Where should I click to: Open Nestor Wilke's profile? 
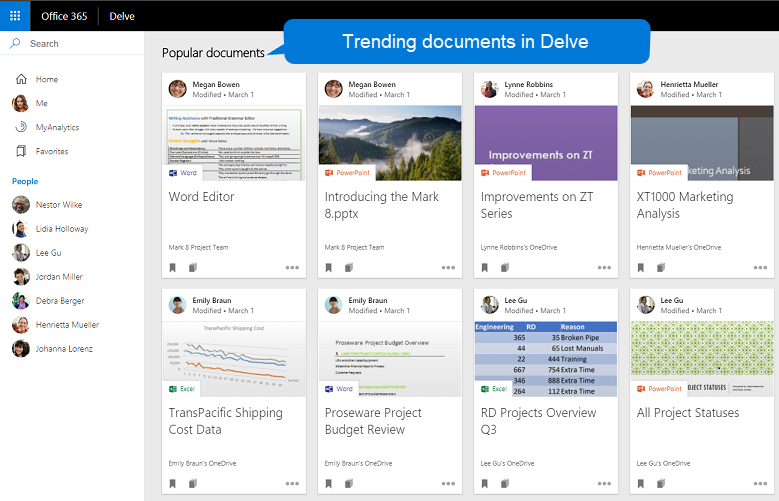click(59, 205)
